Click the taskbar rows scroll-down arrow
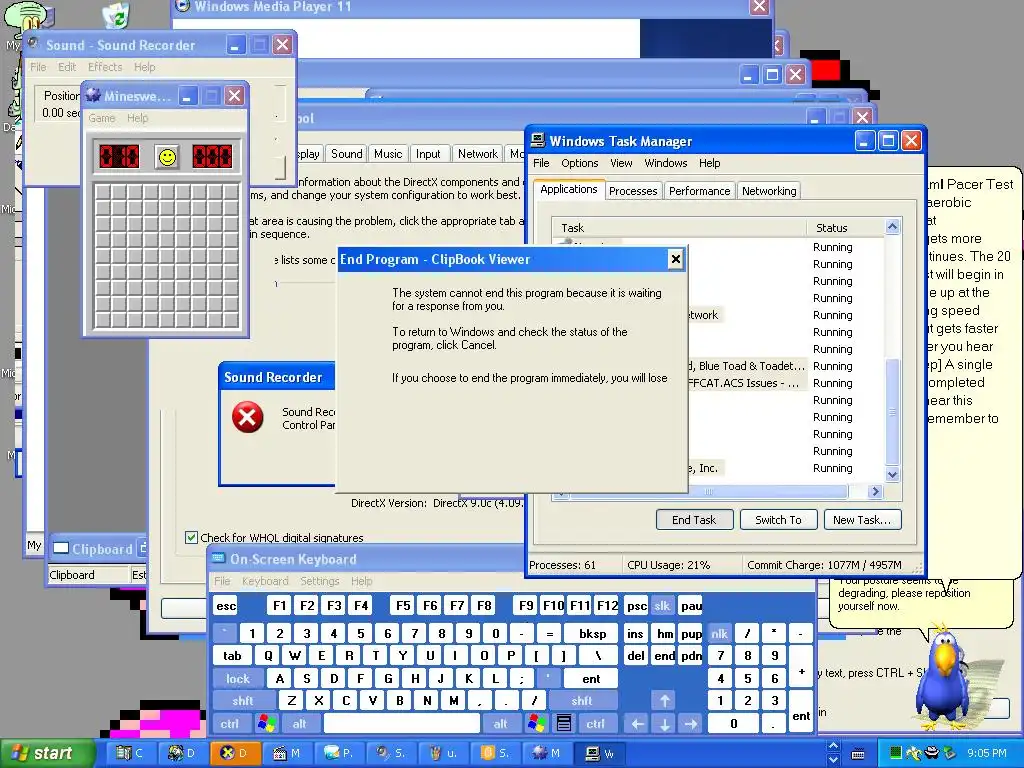Viewport: 1024px width, 768px height. click(x=833, y=760)
